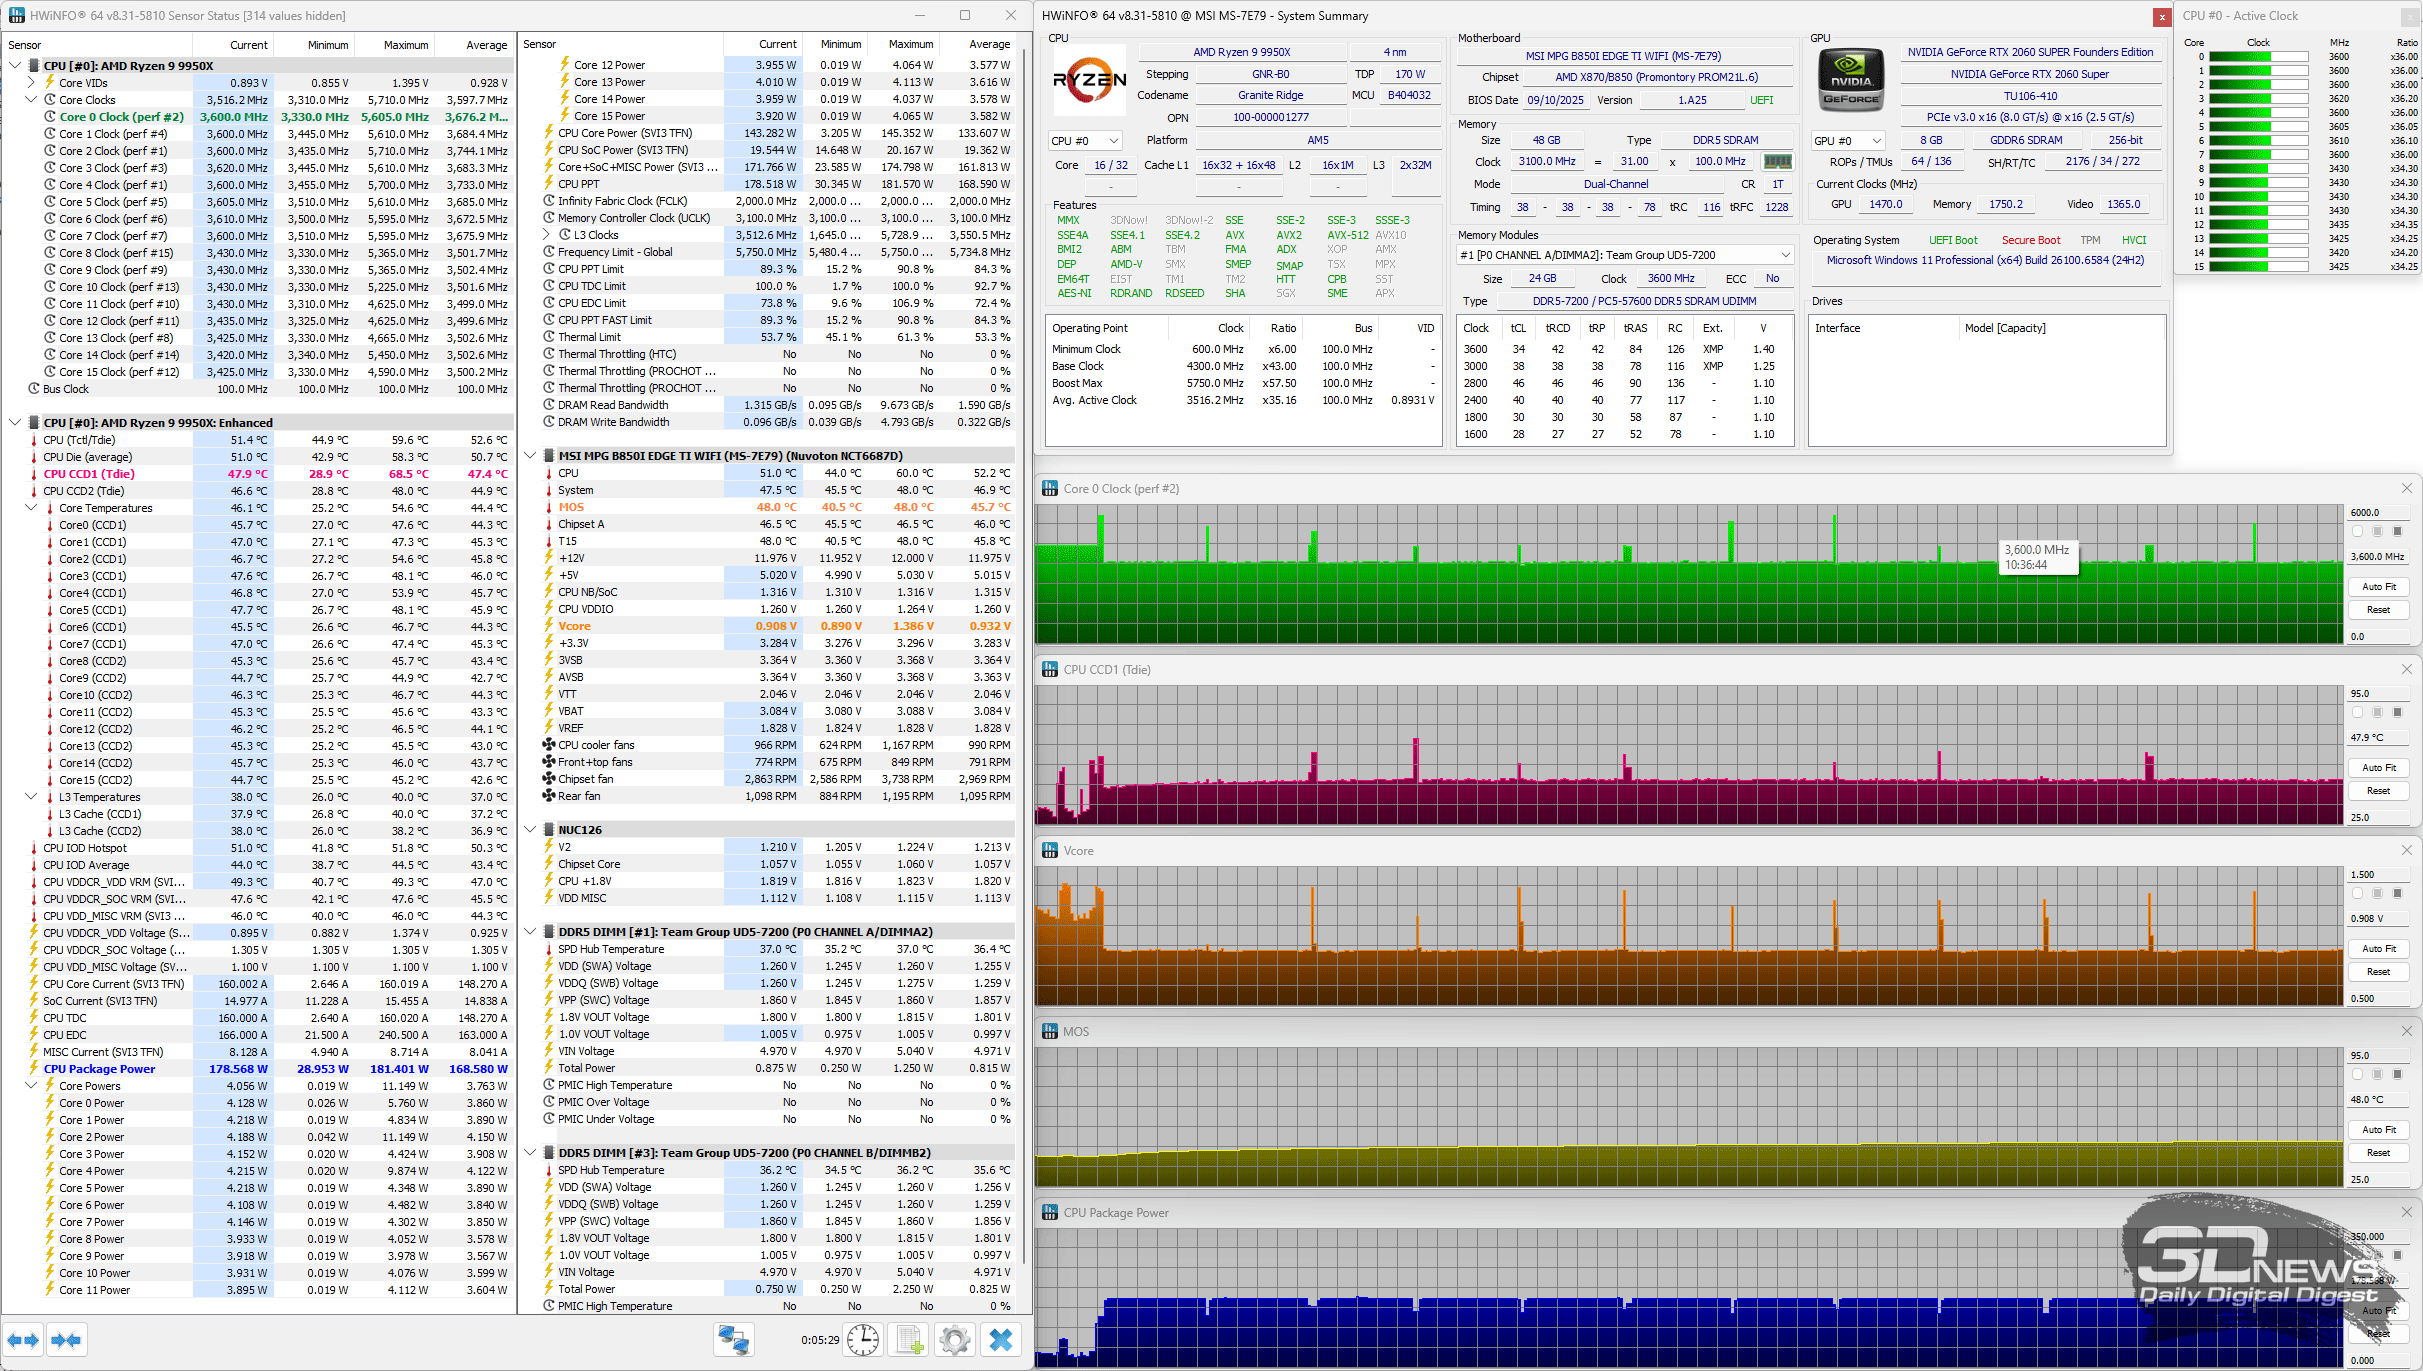The height and width of the screenshot is (1371, 2423).
Task: Click the expand columns arrows icon
Action: [23, 1340]
